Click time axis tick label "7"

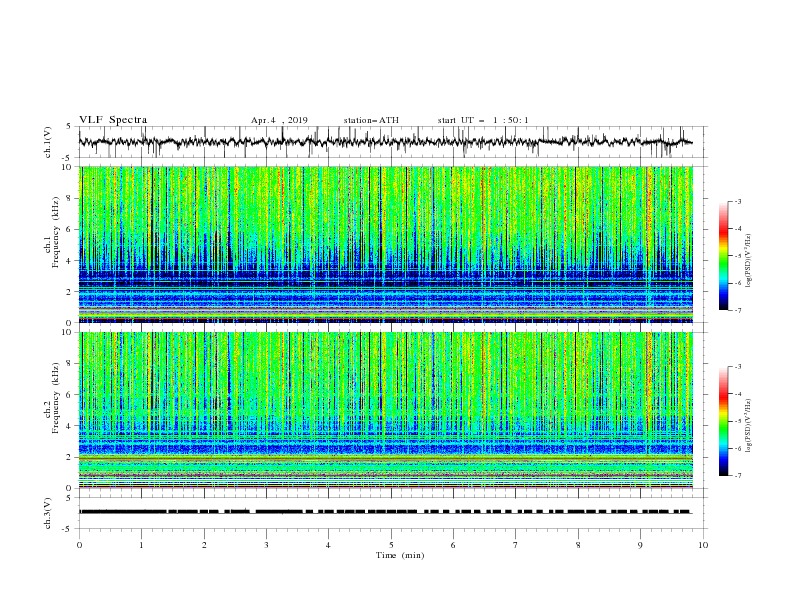click(x=516, y=545)
